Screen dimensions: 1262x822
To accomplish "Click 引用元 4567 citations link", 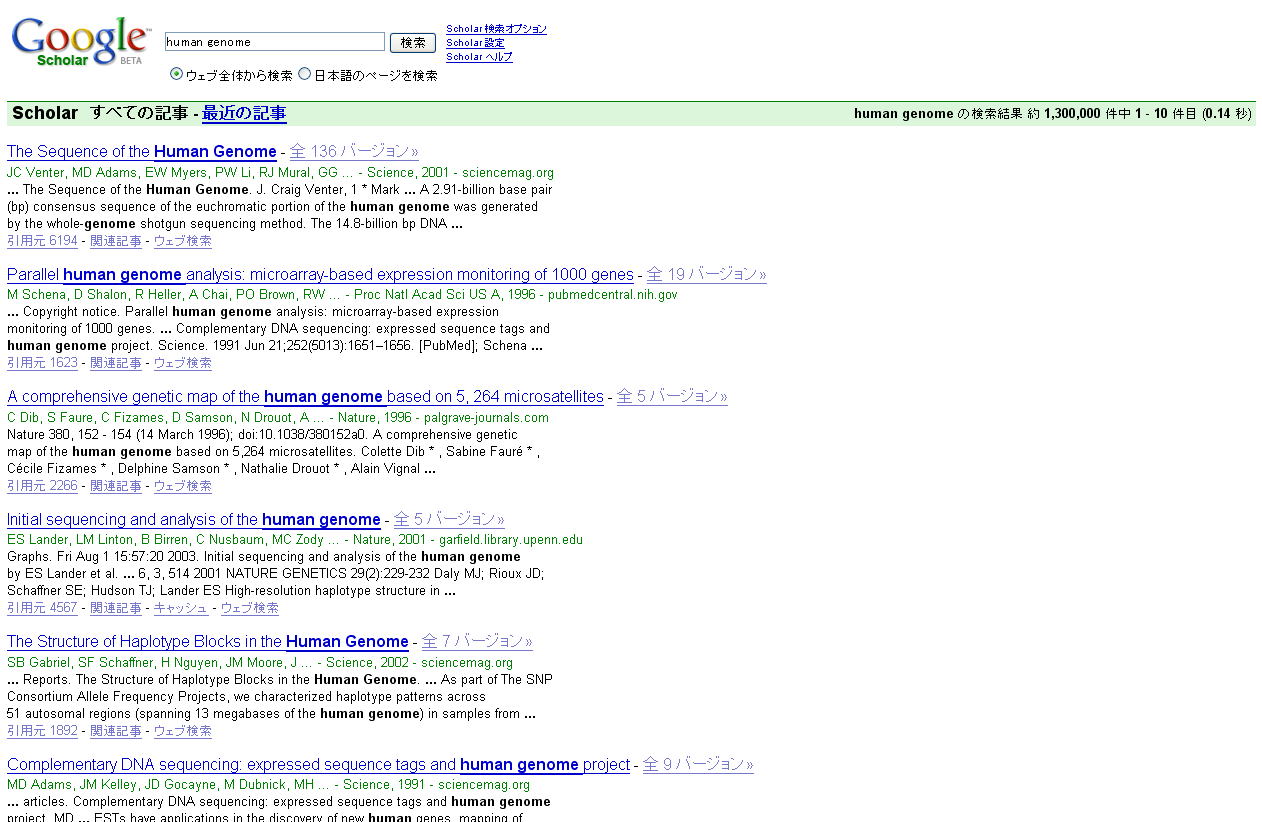I will pyautogui.click(x=42, y=608).
